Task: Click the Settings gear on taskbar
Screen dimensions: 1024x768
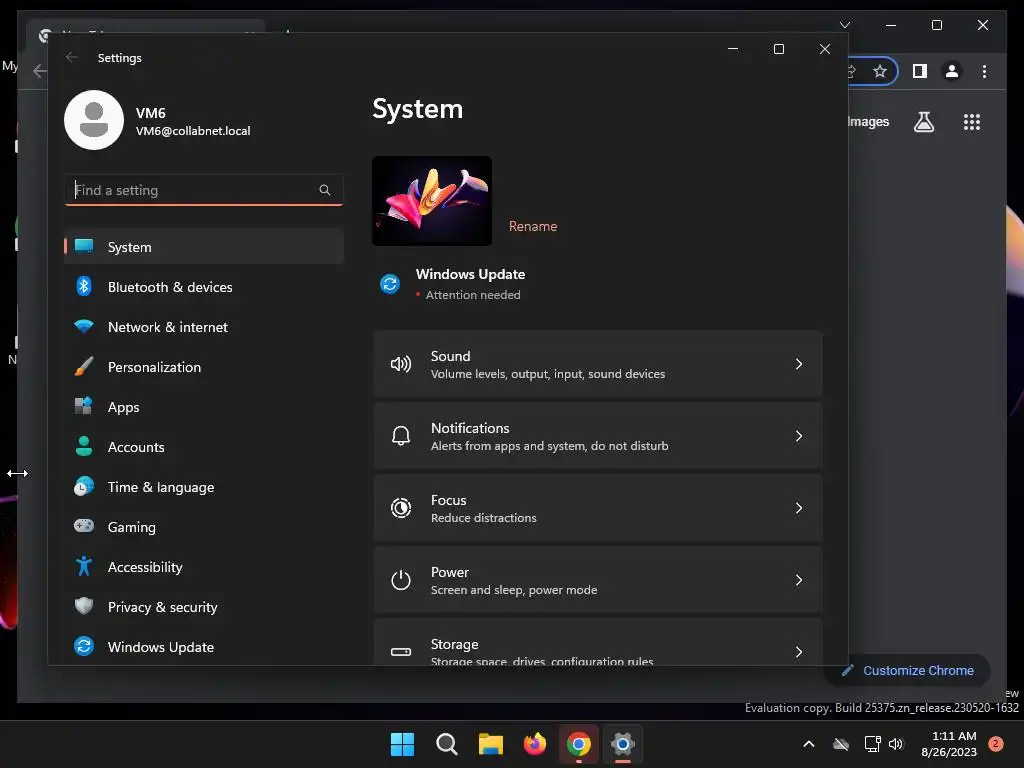Action: point(623,744)
